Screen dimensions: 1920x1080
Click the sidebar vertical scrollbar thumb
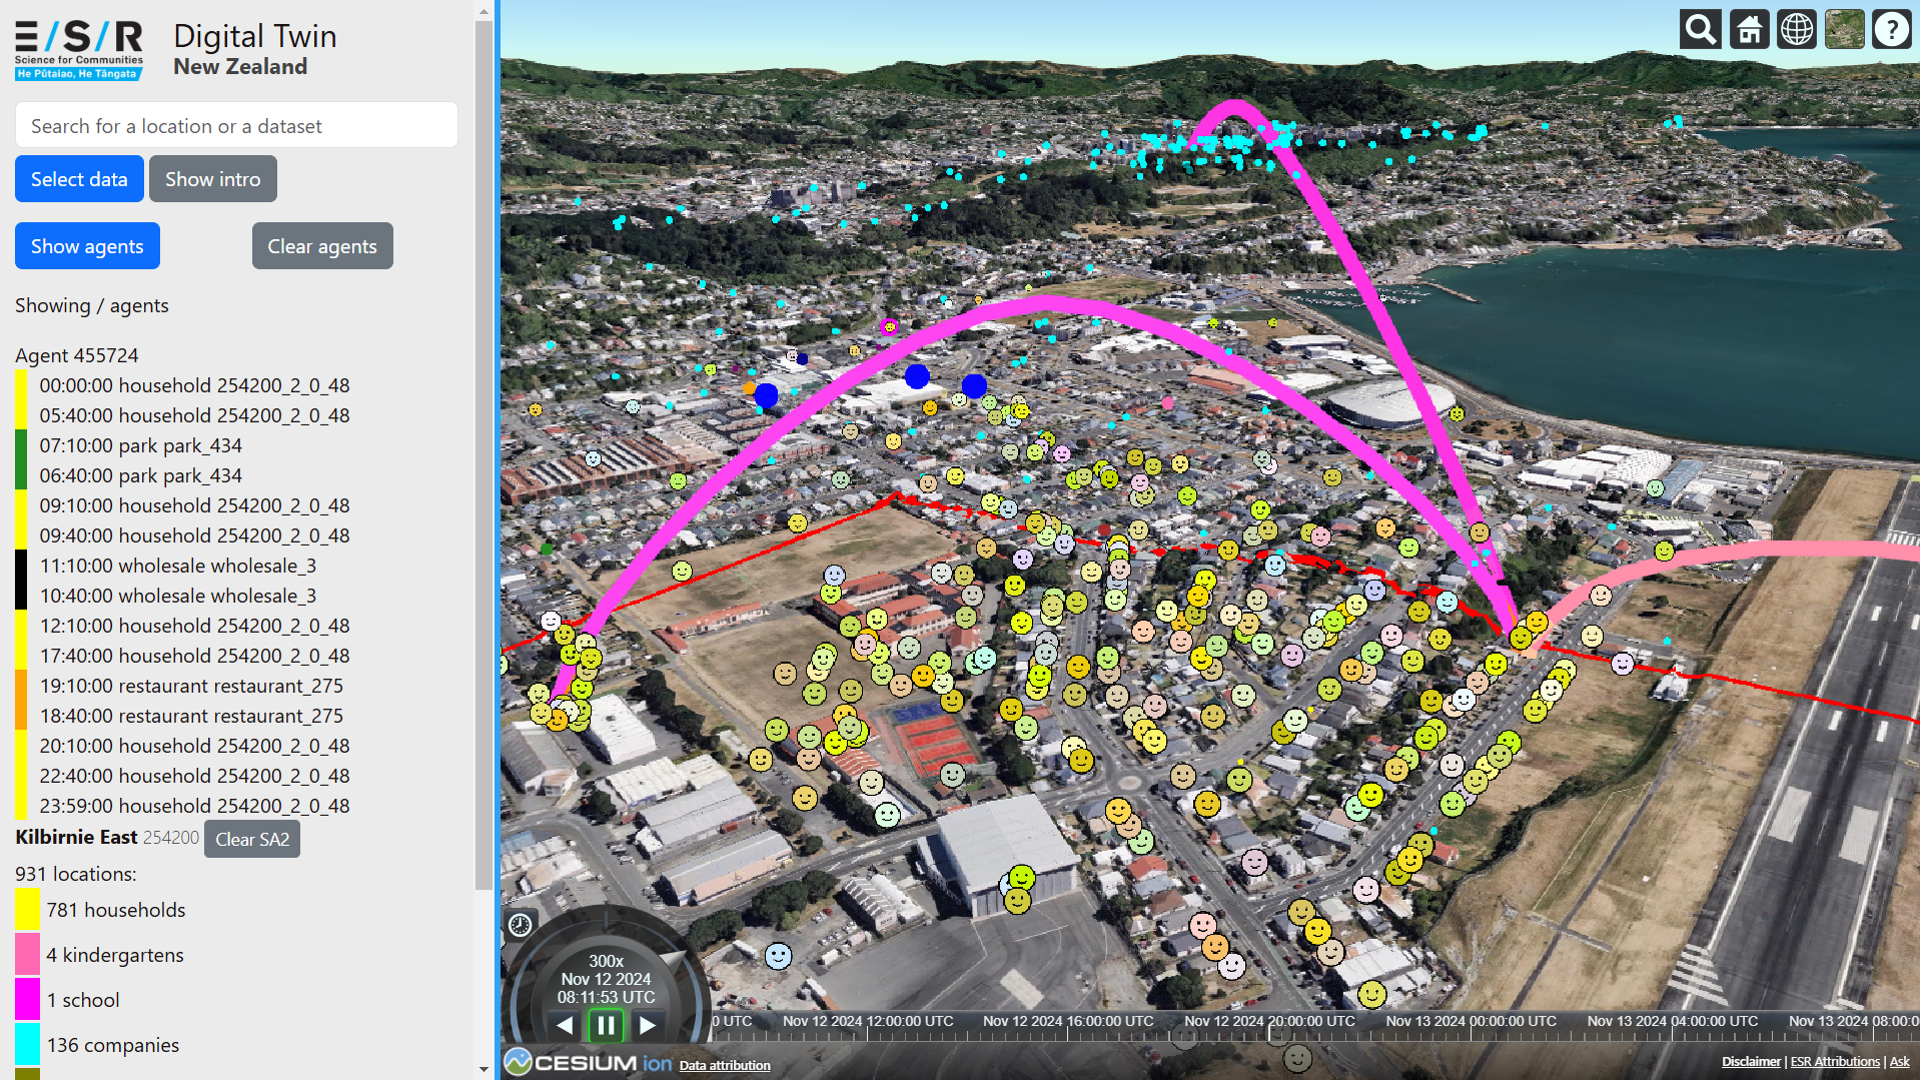coord(484,455)
